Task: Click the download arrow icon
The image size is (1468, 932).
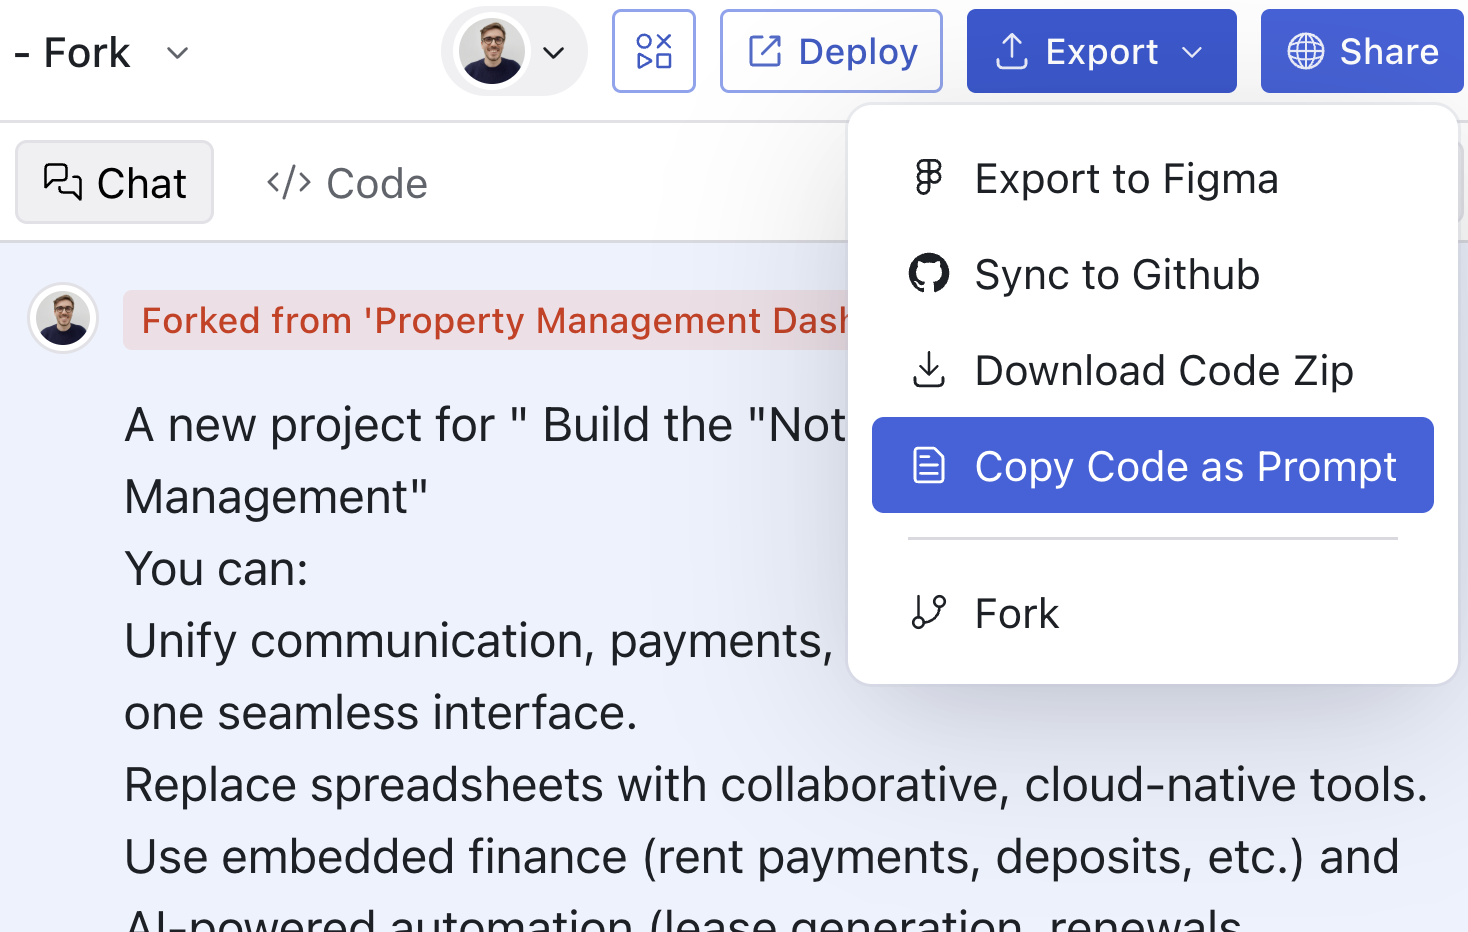Action: point(929,370)
